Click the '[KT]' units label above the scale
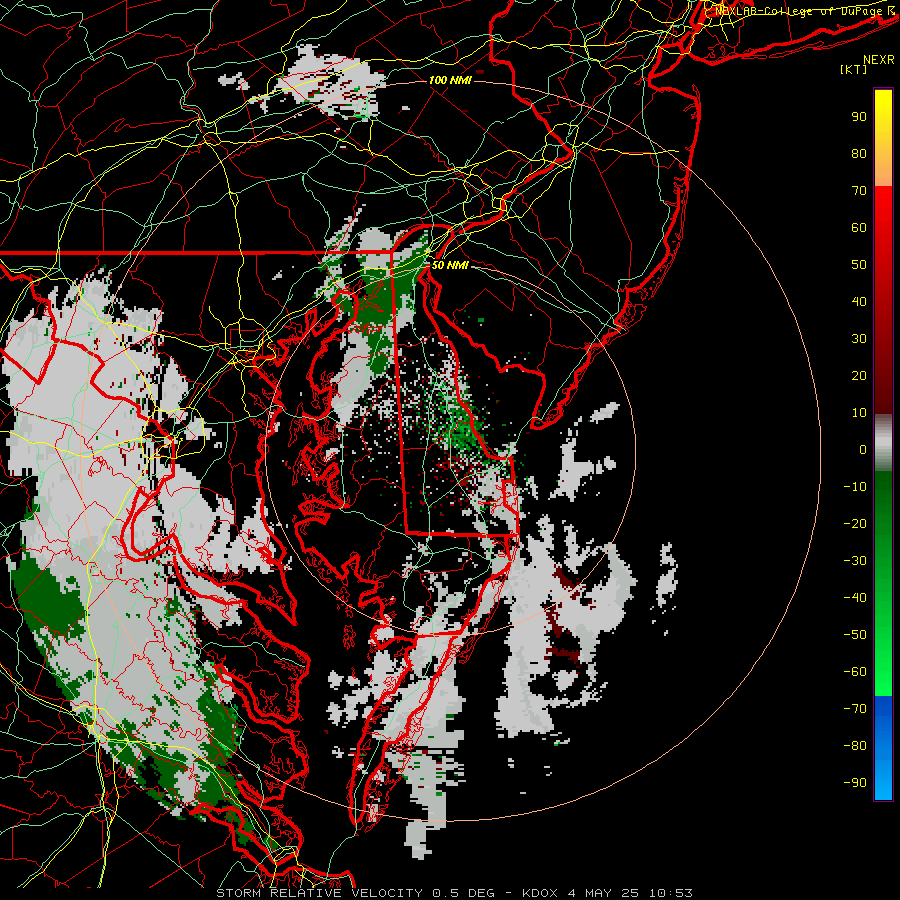900x900 pixels. 854,69
